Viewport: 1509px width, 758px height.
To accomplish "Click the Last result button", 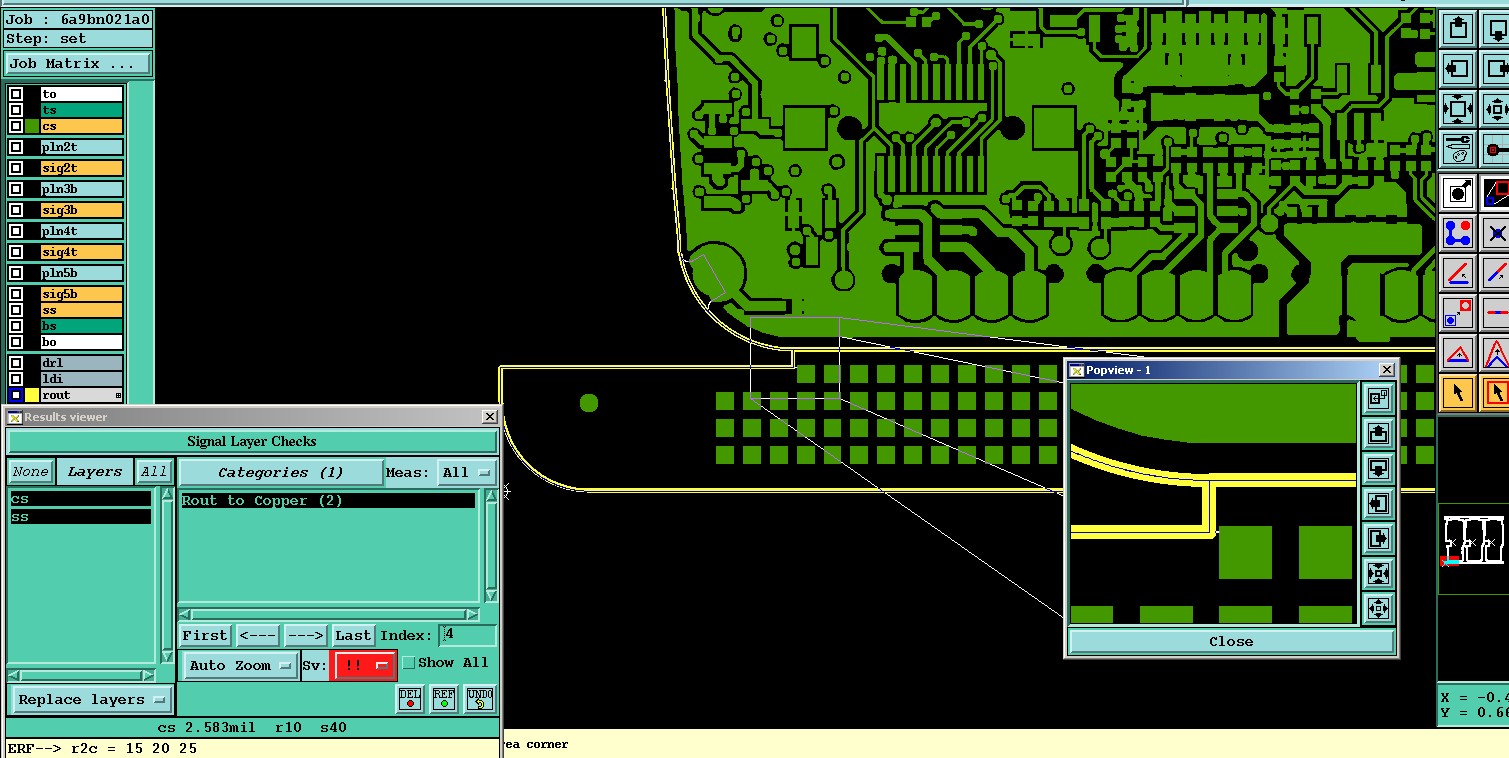I will 352,635.
